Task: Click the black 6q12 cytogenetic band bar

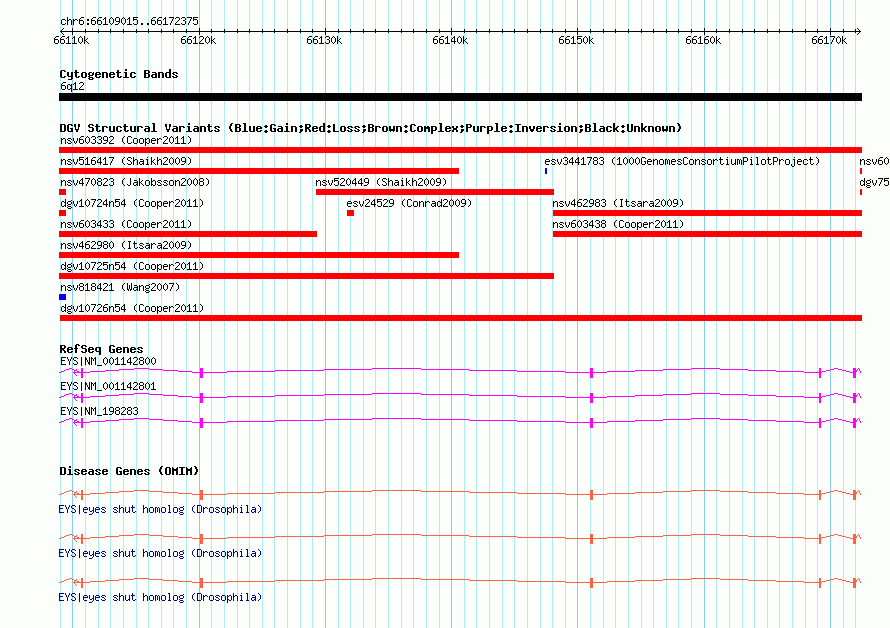Action: [x=460, y=97]
